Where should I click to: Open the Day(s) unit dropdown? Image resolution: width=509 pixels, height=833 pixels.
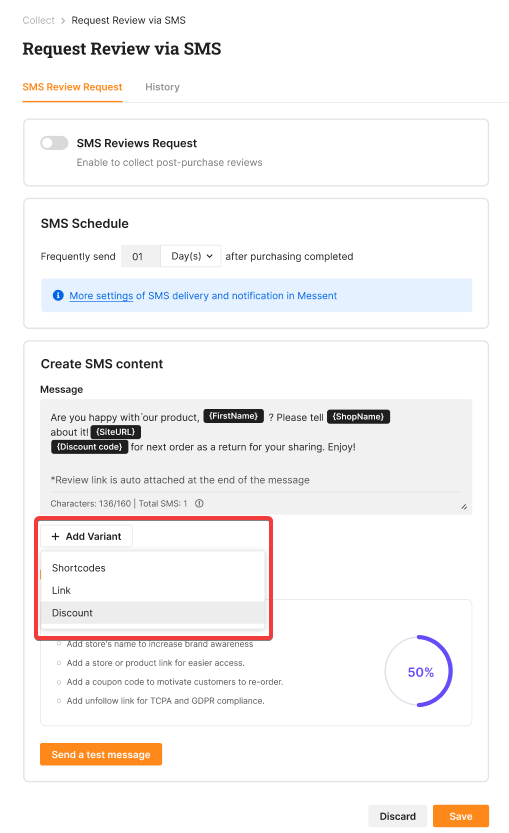[191, 256]
